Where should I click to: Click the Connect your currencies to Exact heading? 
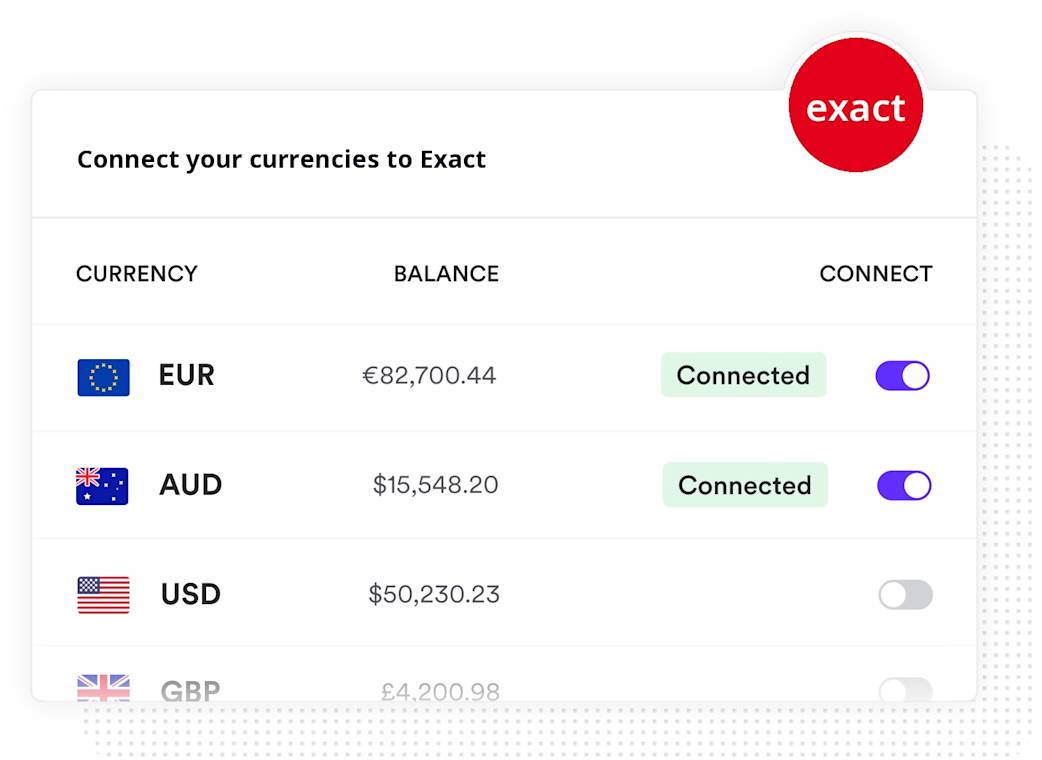click(282, 160)
